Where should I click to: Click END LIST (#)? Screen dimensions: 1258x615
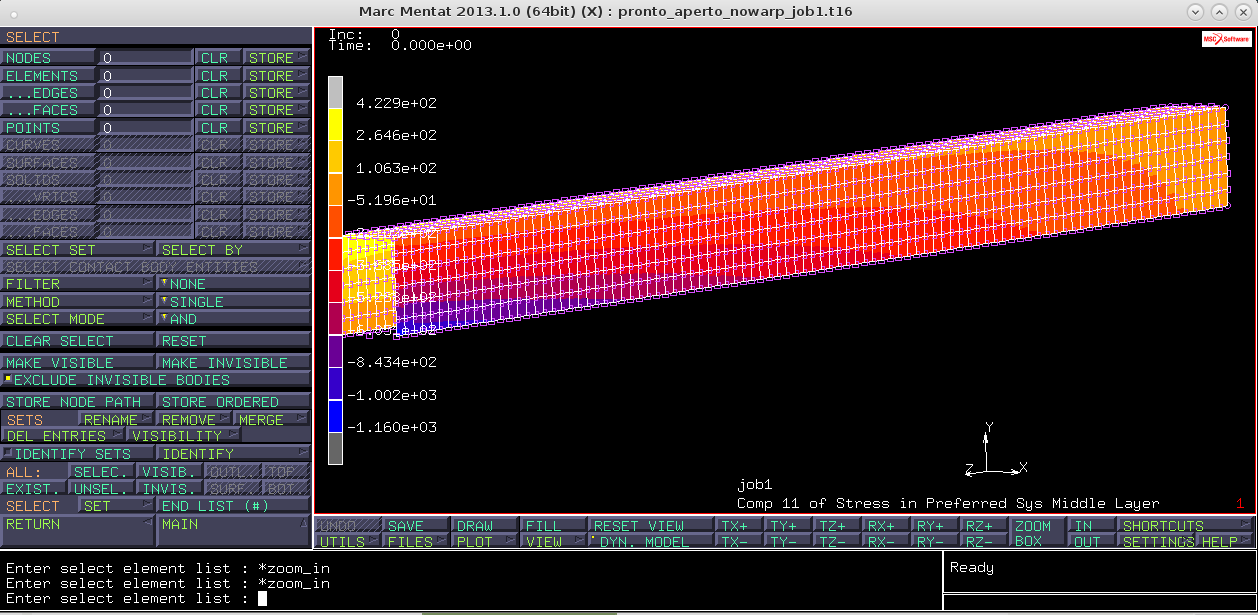(x=234, y=506)
